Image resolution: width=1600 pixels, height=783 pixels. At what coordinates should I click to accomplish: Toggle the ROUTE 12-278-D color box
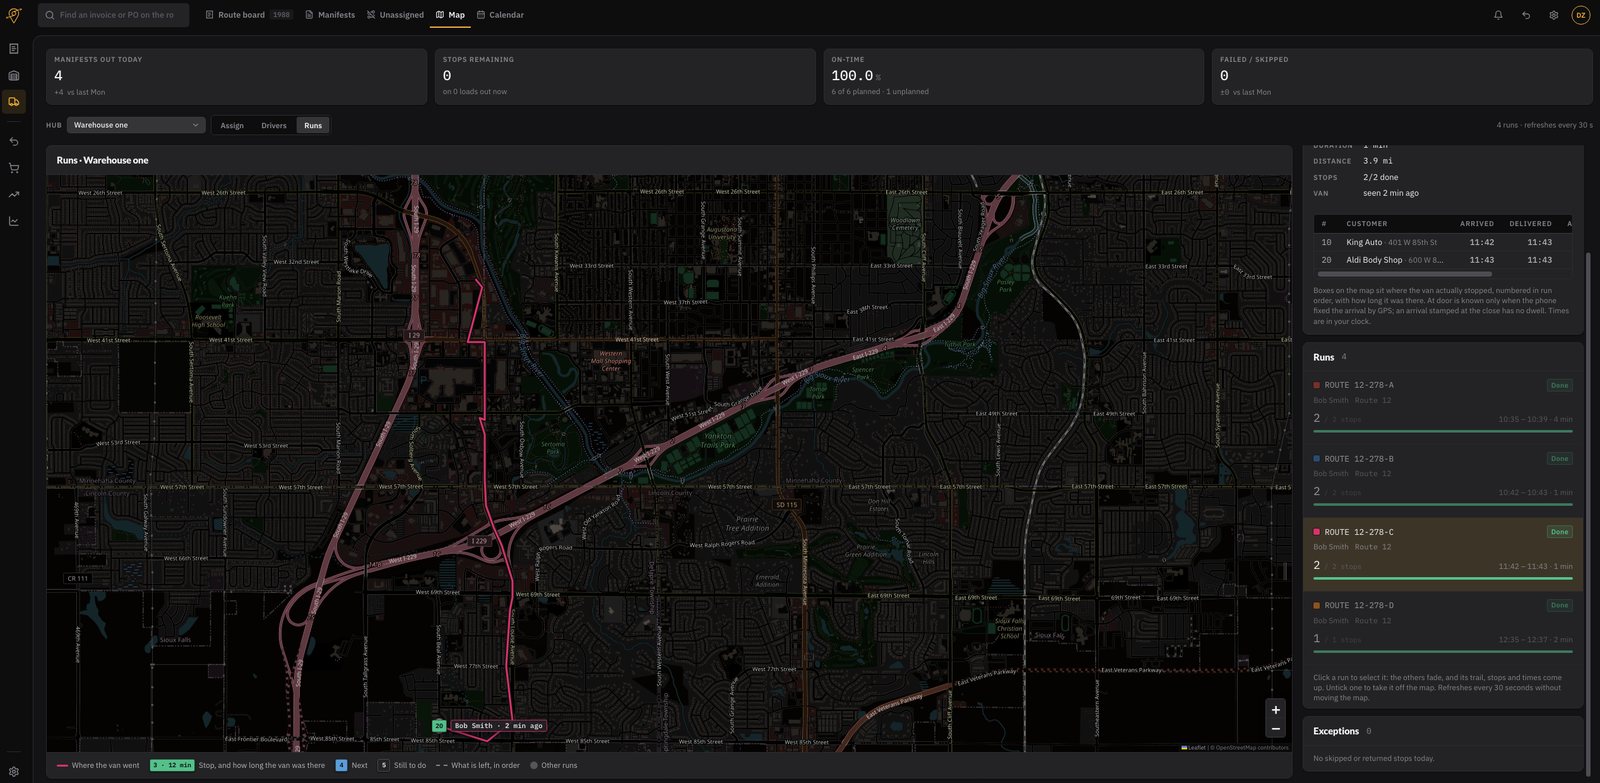coord(1317,605)
